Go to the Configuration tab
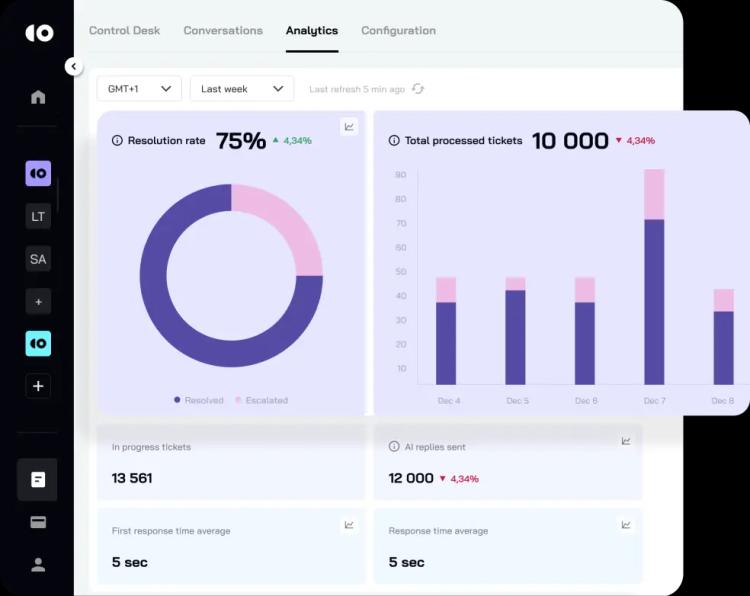 tap(398, 31)
